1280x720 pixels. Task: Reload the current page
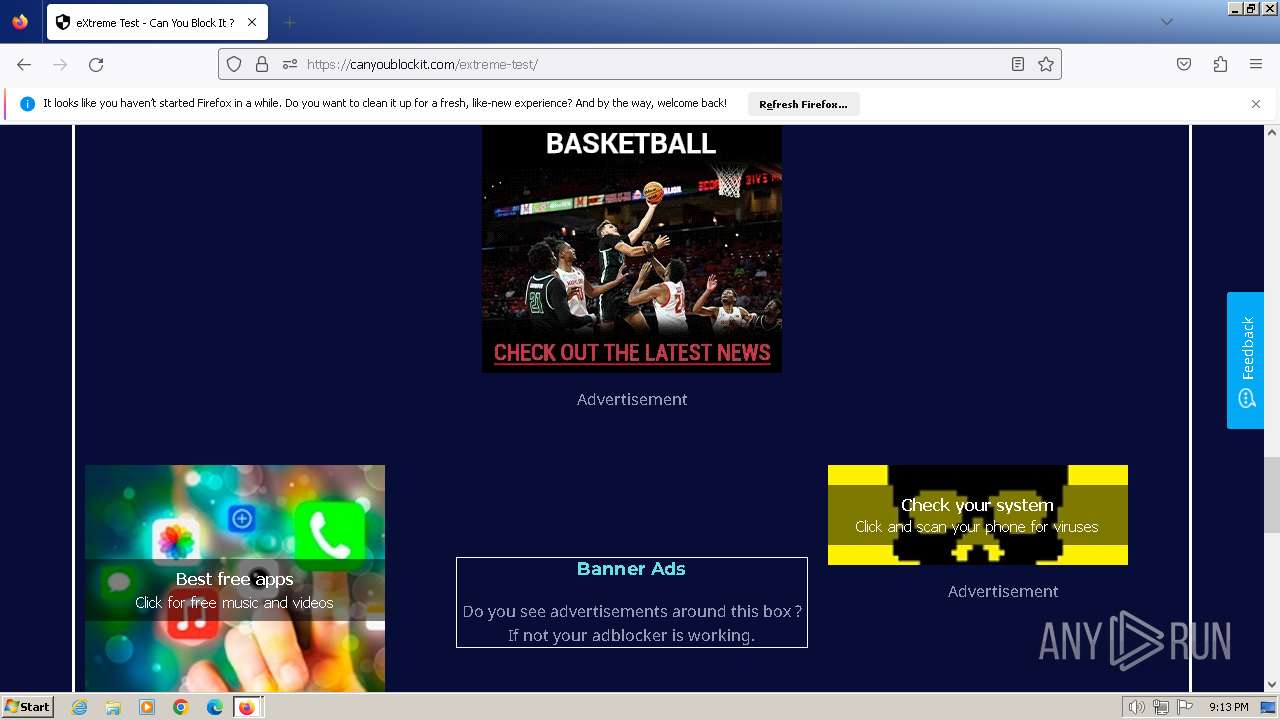(x=96, y=64)
